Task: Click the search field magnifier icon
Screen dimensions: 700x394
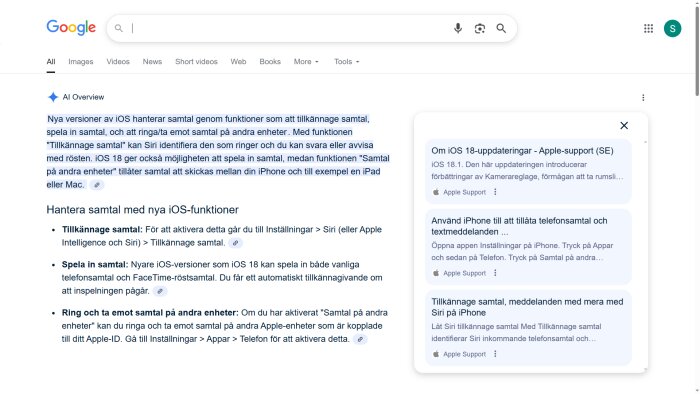Action: 118,28
